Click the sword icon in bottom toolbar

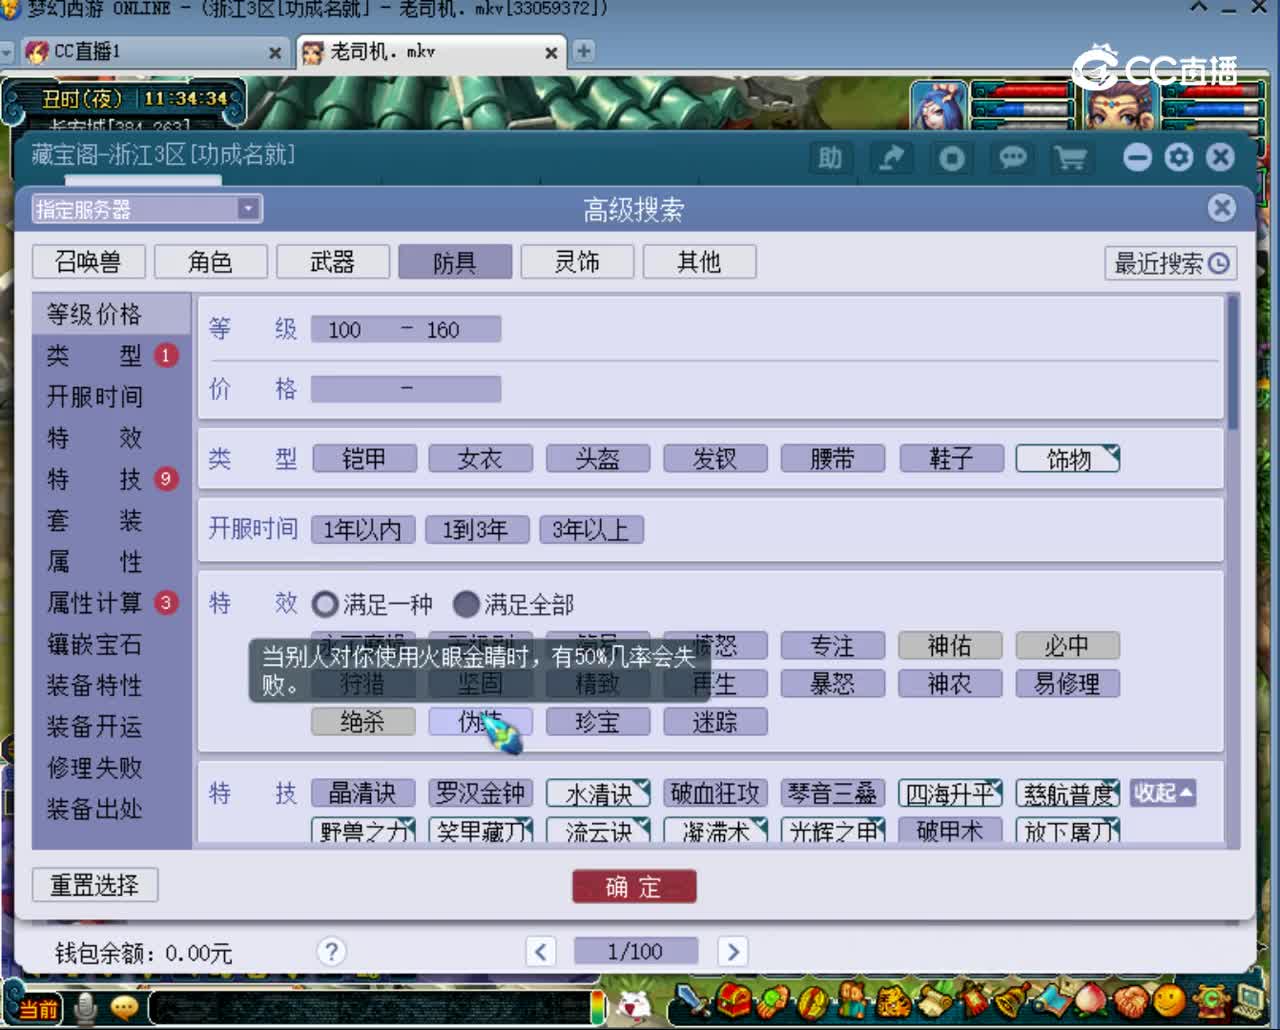coord(692,1000)
